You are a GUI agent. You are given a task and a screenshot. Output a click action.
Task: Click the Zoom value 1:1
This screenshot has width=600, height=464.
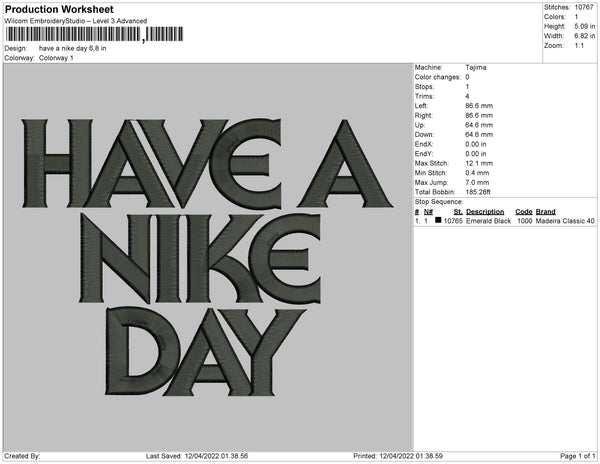579,46
